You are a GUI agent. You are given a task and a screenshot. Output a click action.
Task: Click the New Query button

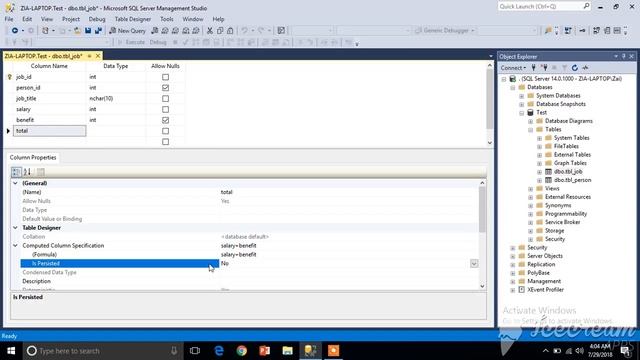click(x=127, y=31)
